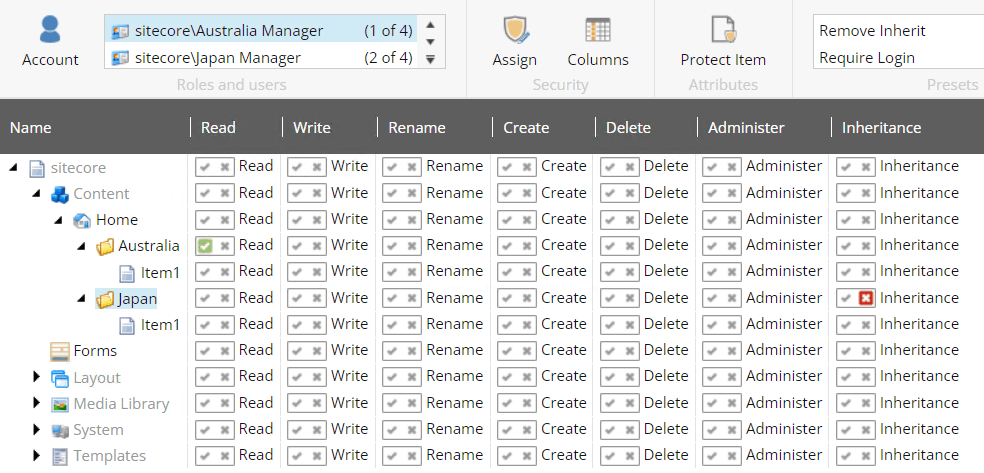Allow Administer on the Content row

[712, 193]
